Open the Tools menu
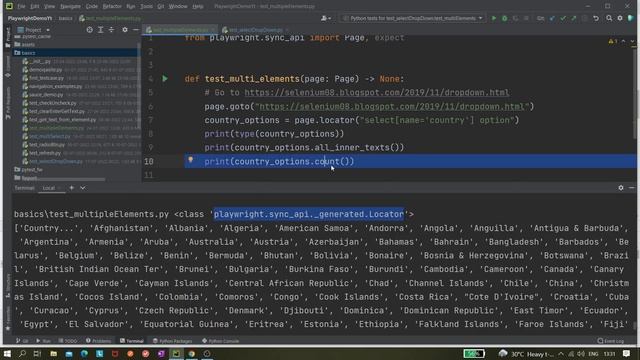The height and width of the screenshot is (360, 640). click(x=146, y=7)
